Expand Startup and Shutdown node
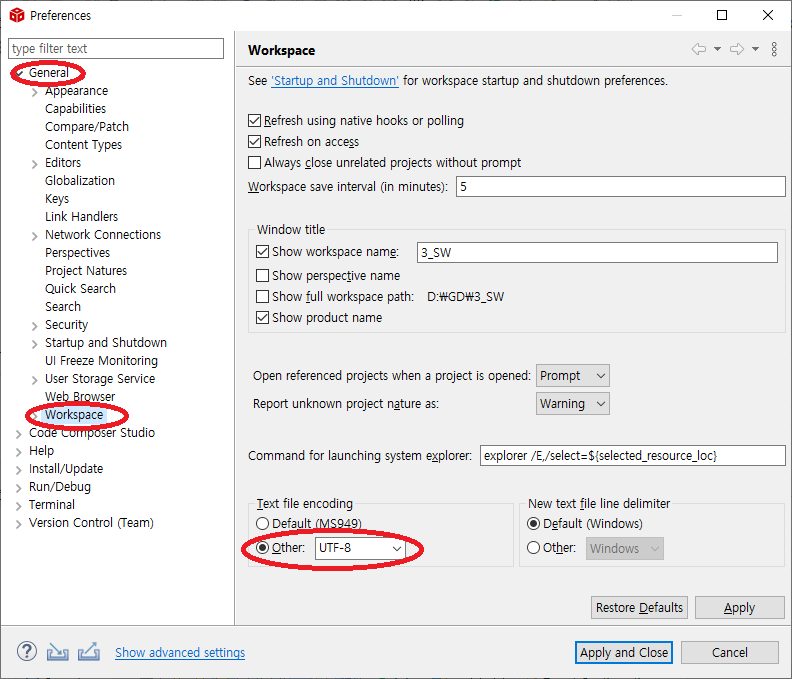This screenshot has width=792, height=679. point(34,344)
